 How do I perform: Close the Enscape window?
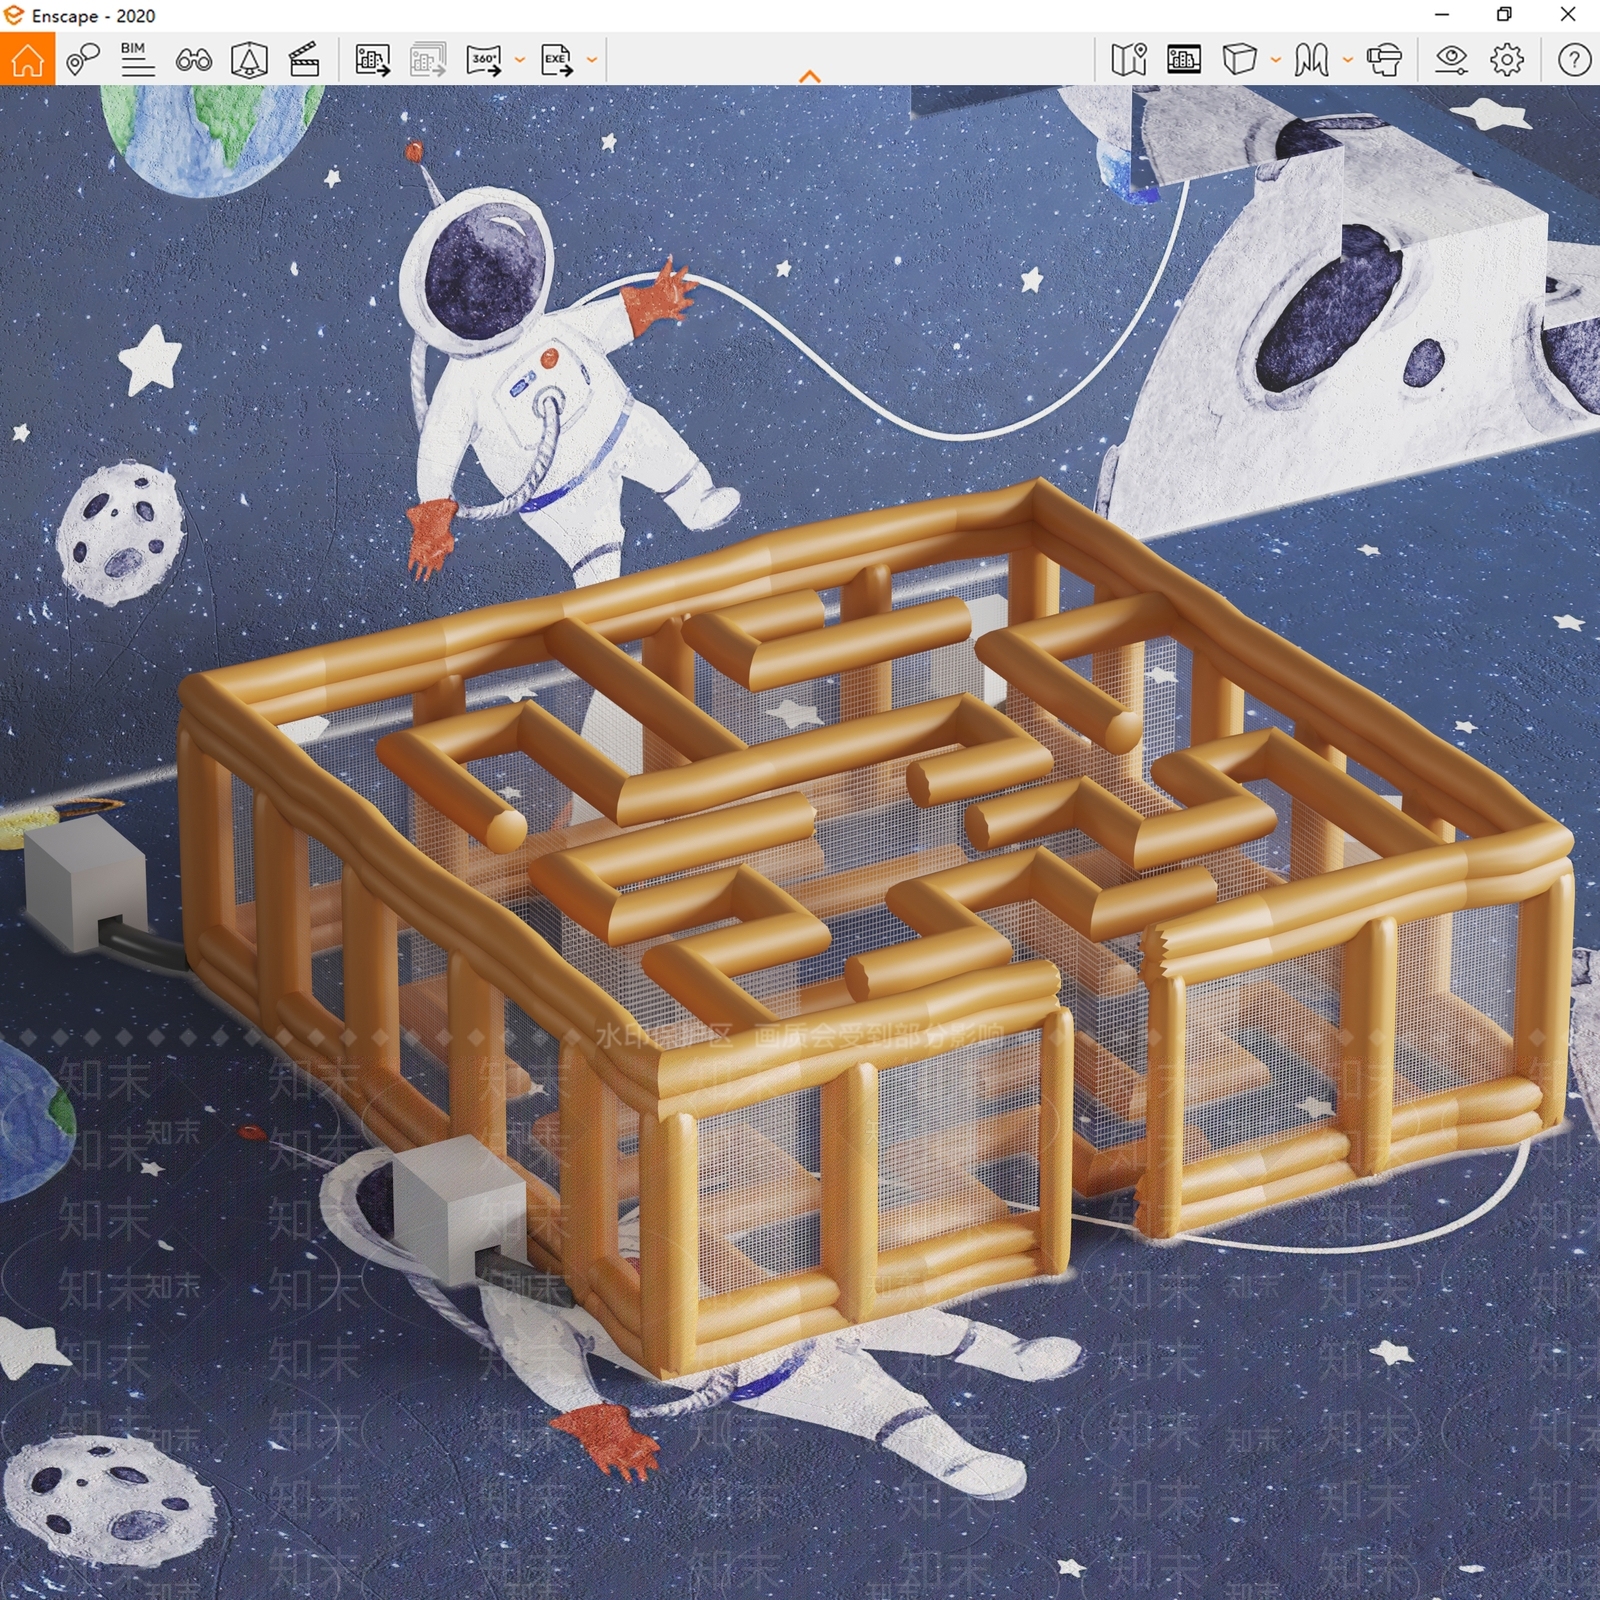1568,15
